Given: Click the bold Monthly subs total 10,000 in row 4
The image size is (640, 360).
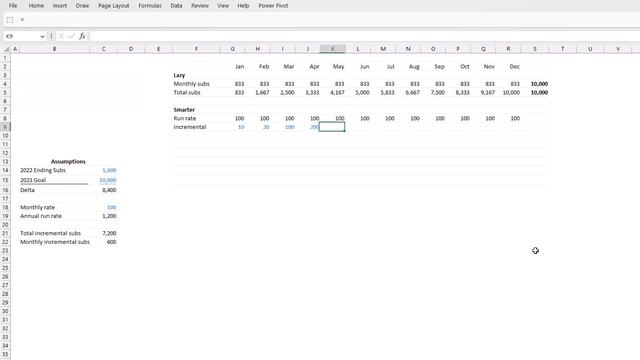Looking at the screenshot, I should pos(539,84).
